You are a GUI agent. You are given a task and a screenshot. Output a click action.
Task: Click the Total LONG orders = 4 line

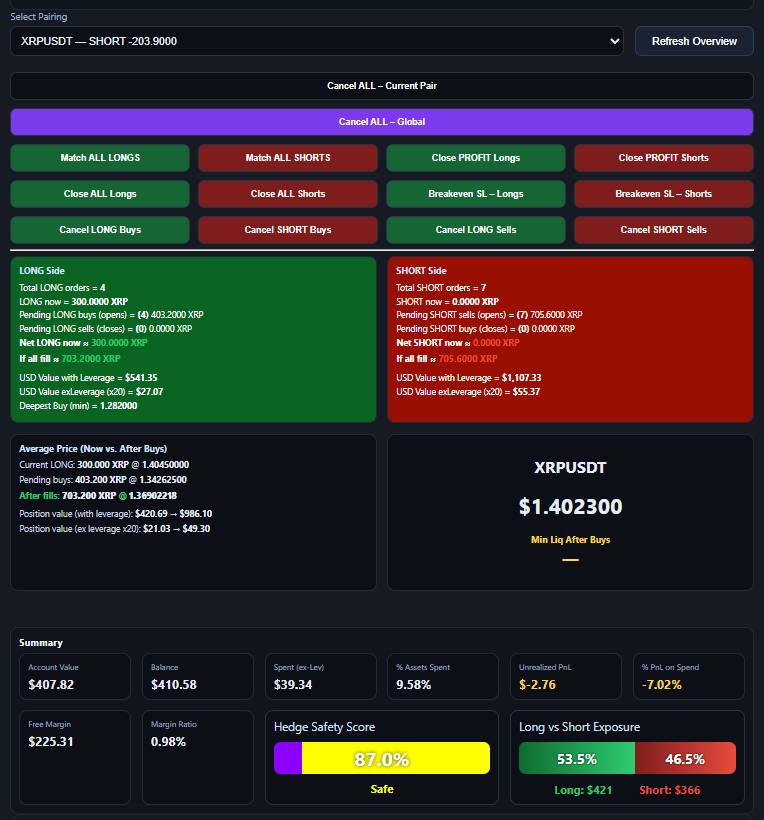(x=62, y=288)
